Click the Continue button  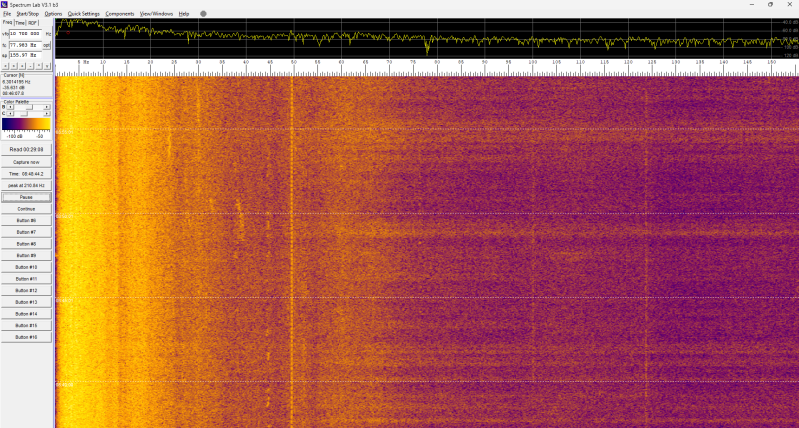[26, 209]
